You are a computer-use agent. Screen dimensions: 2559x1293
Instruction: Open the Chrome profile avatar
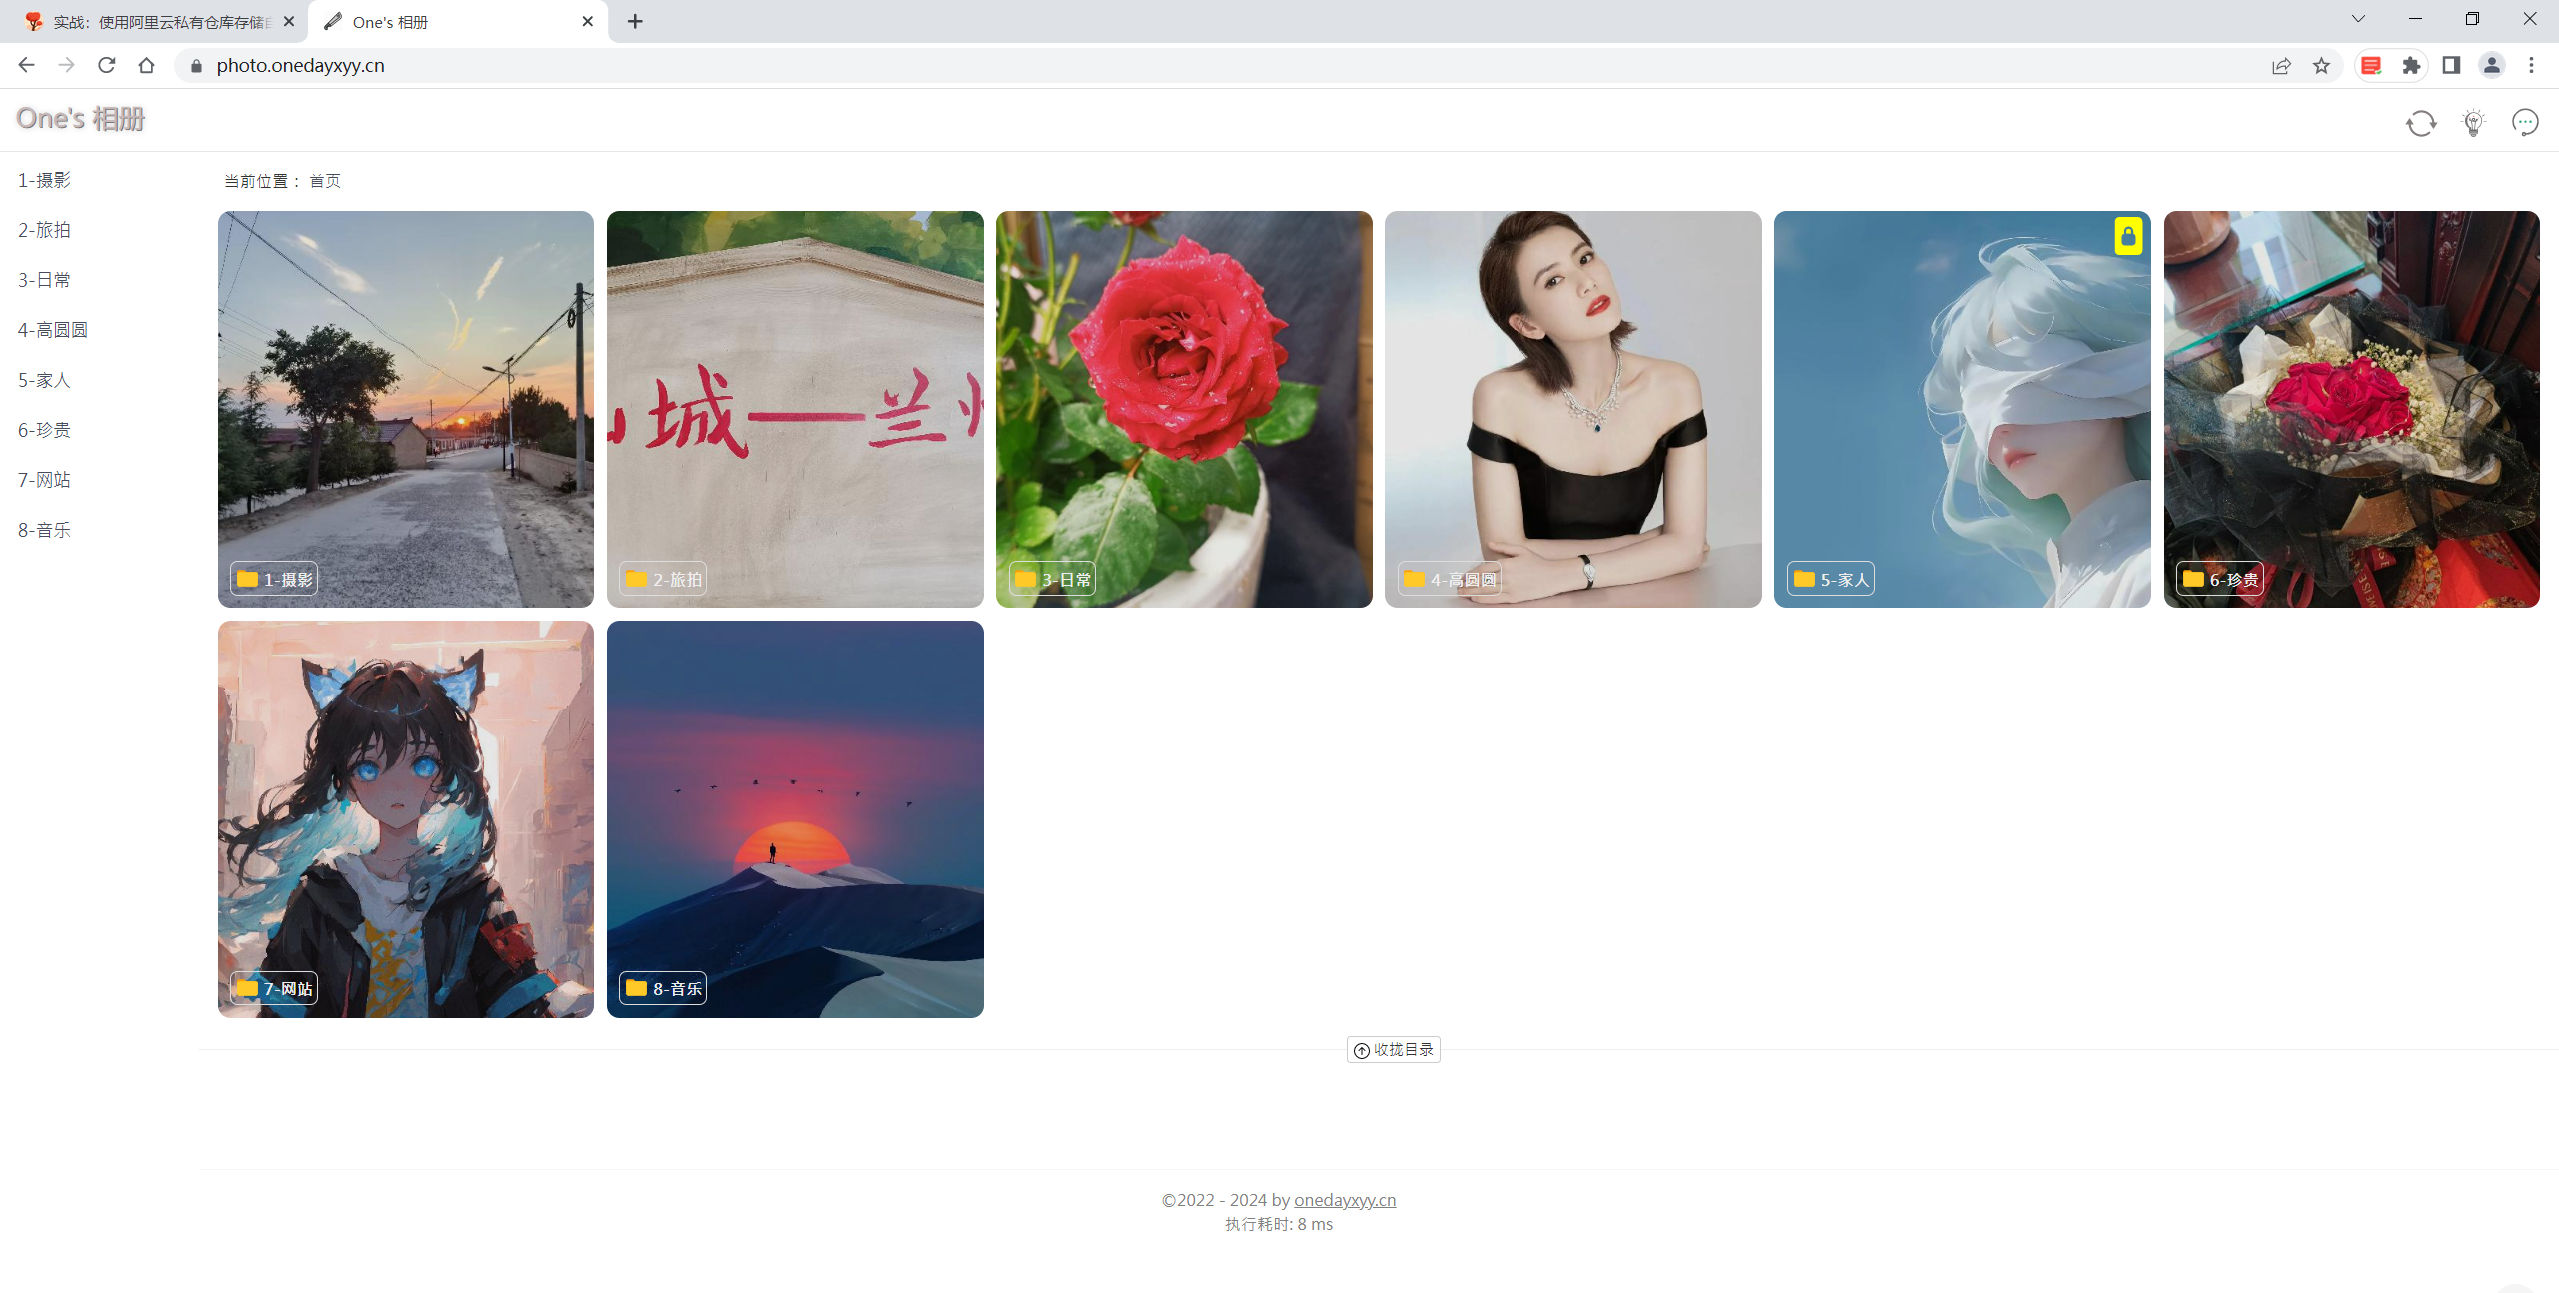(2491, 66)
